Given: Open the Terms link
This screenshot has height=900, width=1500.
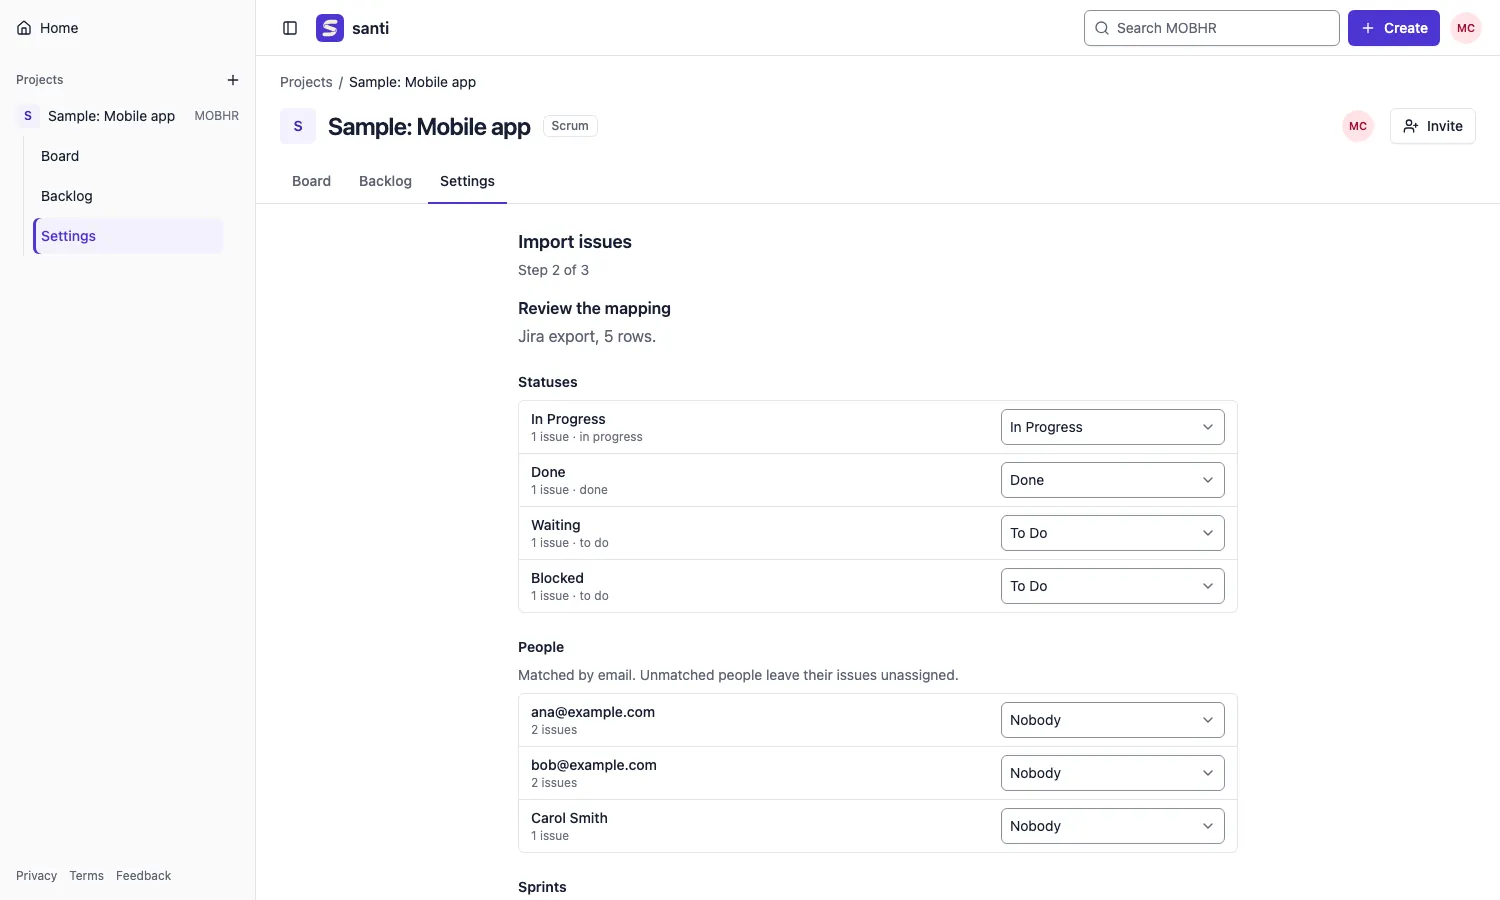Looking at the screenshot, I should (86, 876).
